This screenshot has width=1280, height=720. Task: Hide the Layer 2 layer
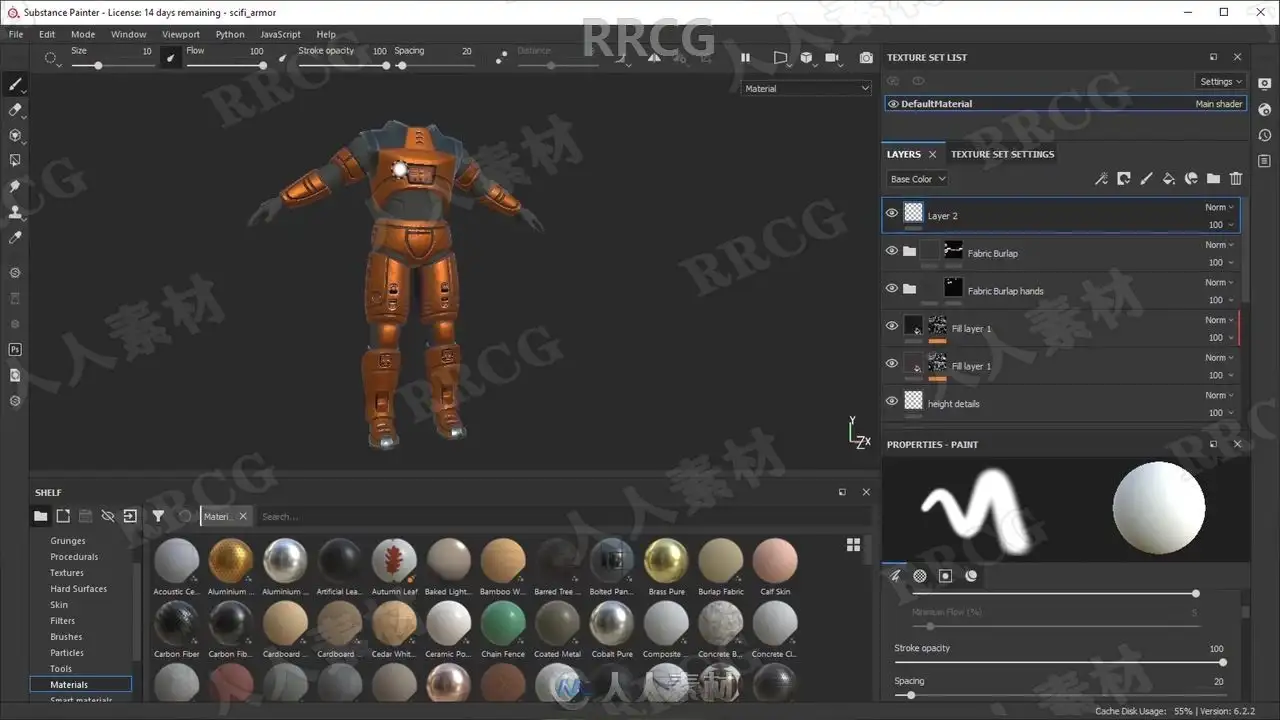[892, 213]
